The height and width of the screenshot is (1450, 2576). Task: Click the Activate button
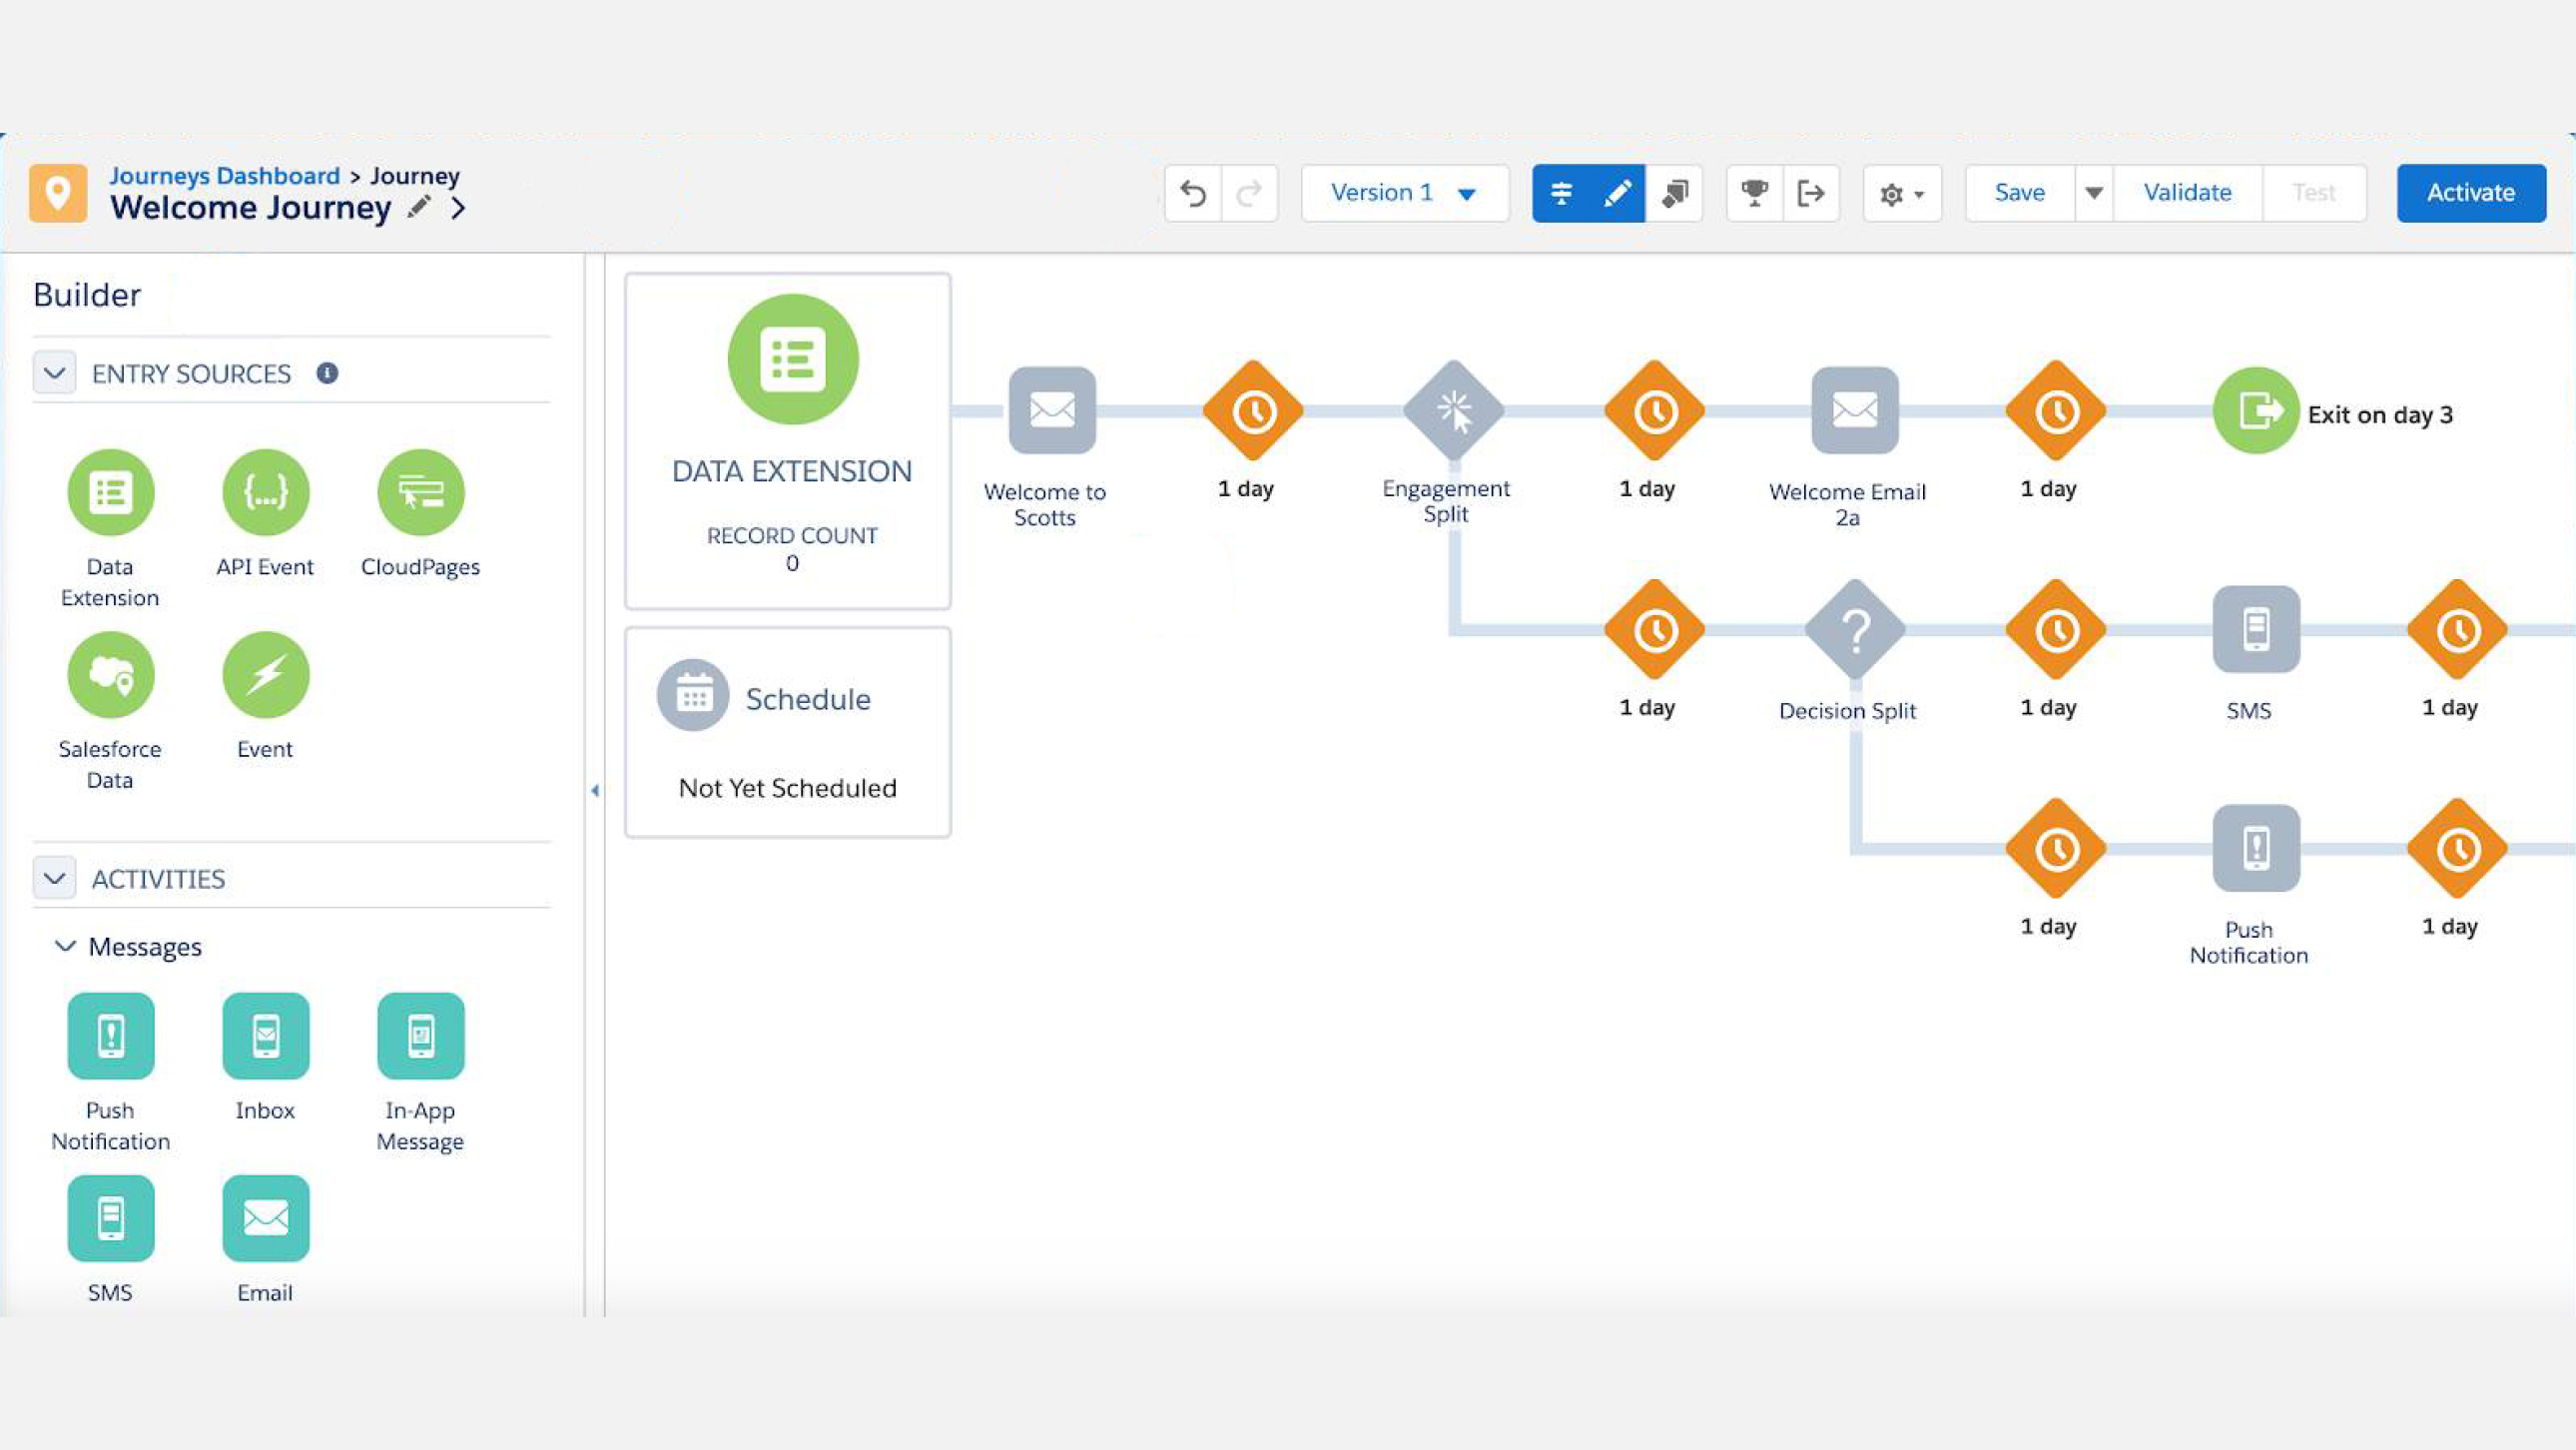pos(2470,191)
